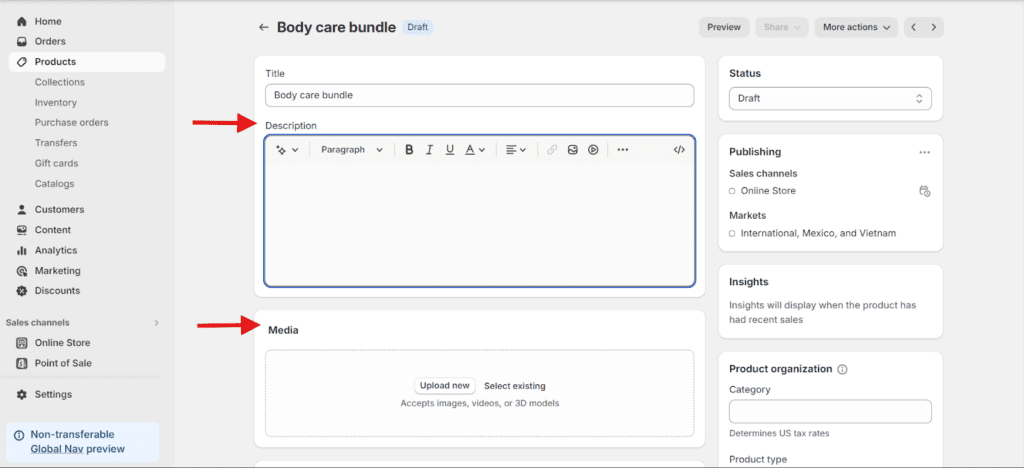Navigate to Collections under Products
Image resolution: width=1024 pixels, height=468 pixels.
(60, 82)
